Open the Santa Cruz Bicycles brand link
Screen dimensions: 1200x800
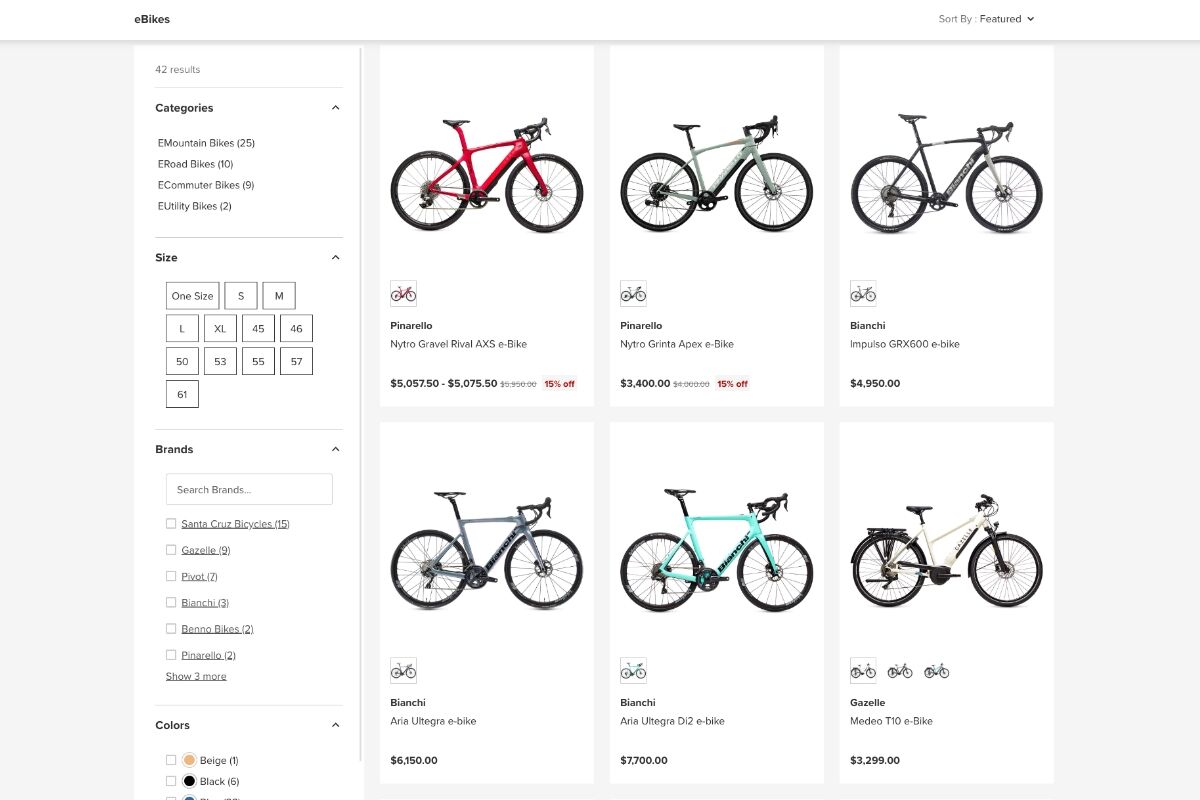point(235,523)
